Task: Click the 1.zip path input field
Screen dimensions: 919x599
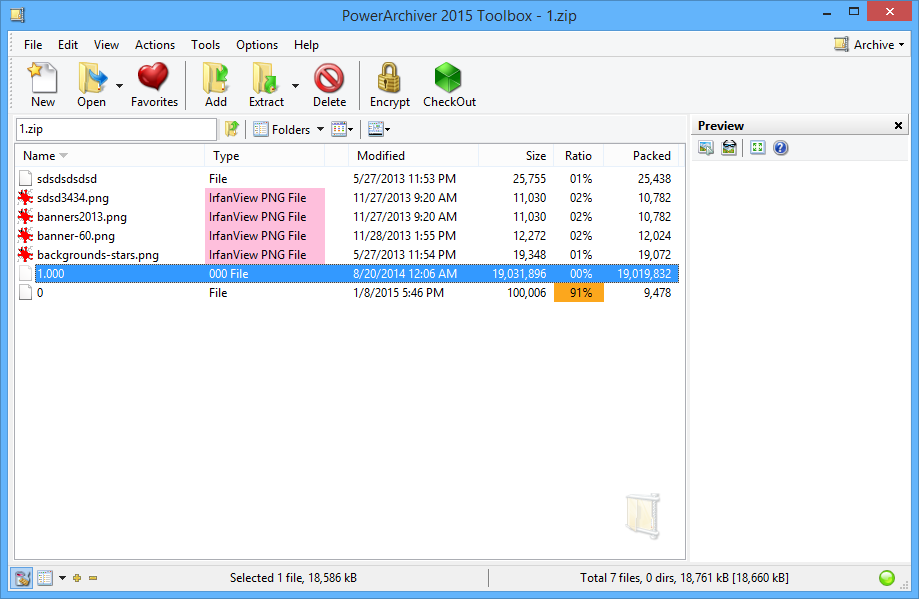Action: click(x=116, y=129)
